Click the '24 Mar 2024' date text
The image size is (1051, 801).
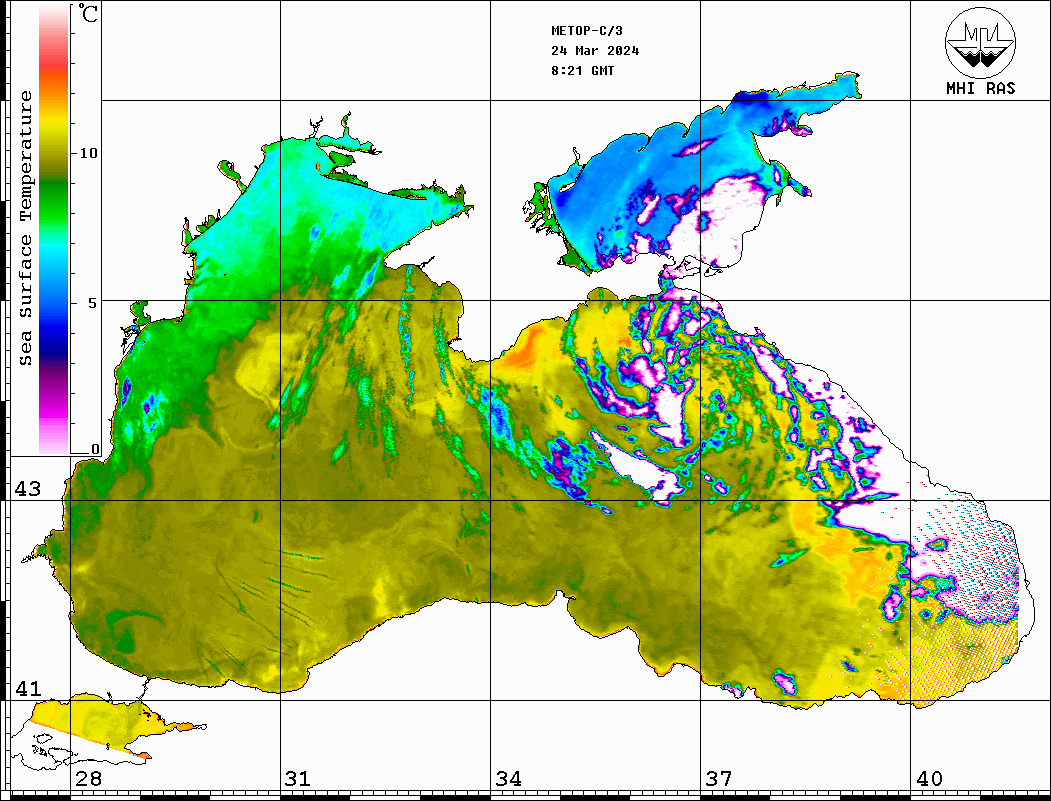tap(595, 51)
